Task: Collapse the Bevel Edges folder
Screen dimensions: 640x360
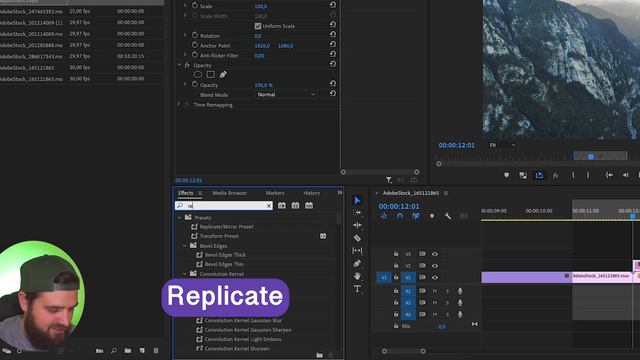Action: [x=184, y=246]
